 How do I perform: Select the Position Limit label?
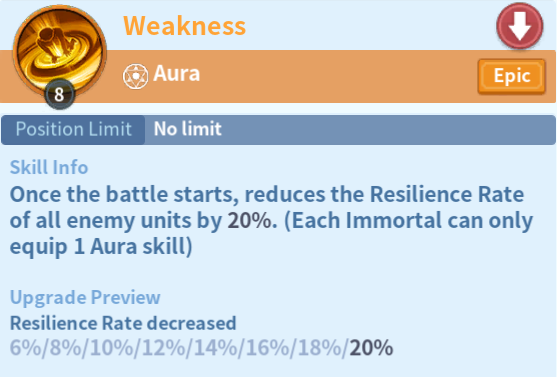pyautogui.click(x=74, y=129)
